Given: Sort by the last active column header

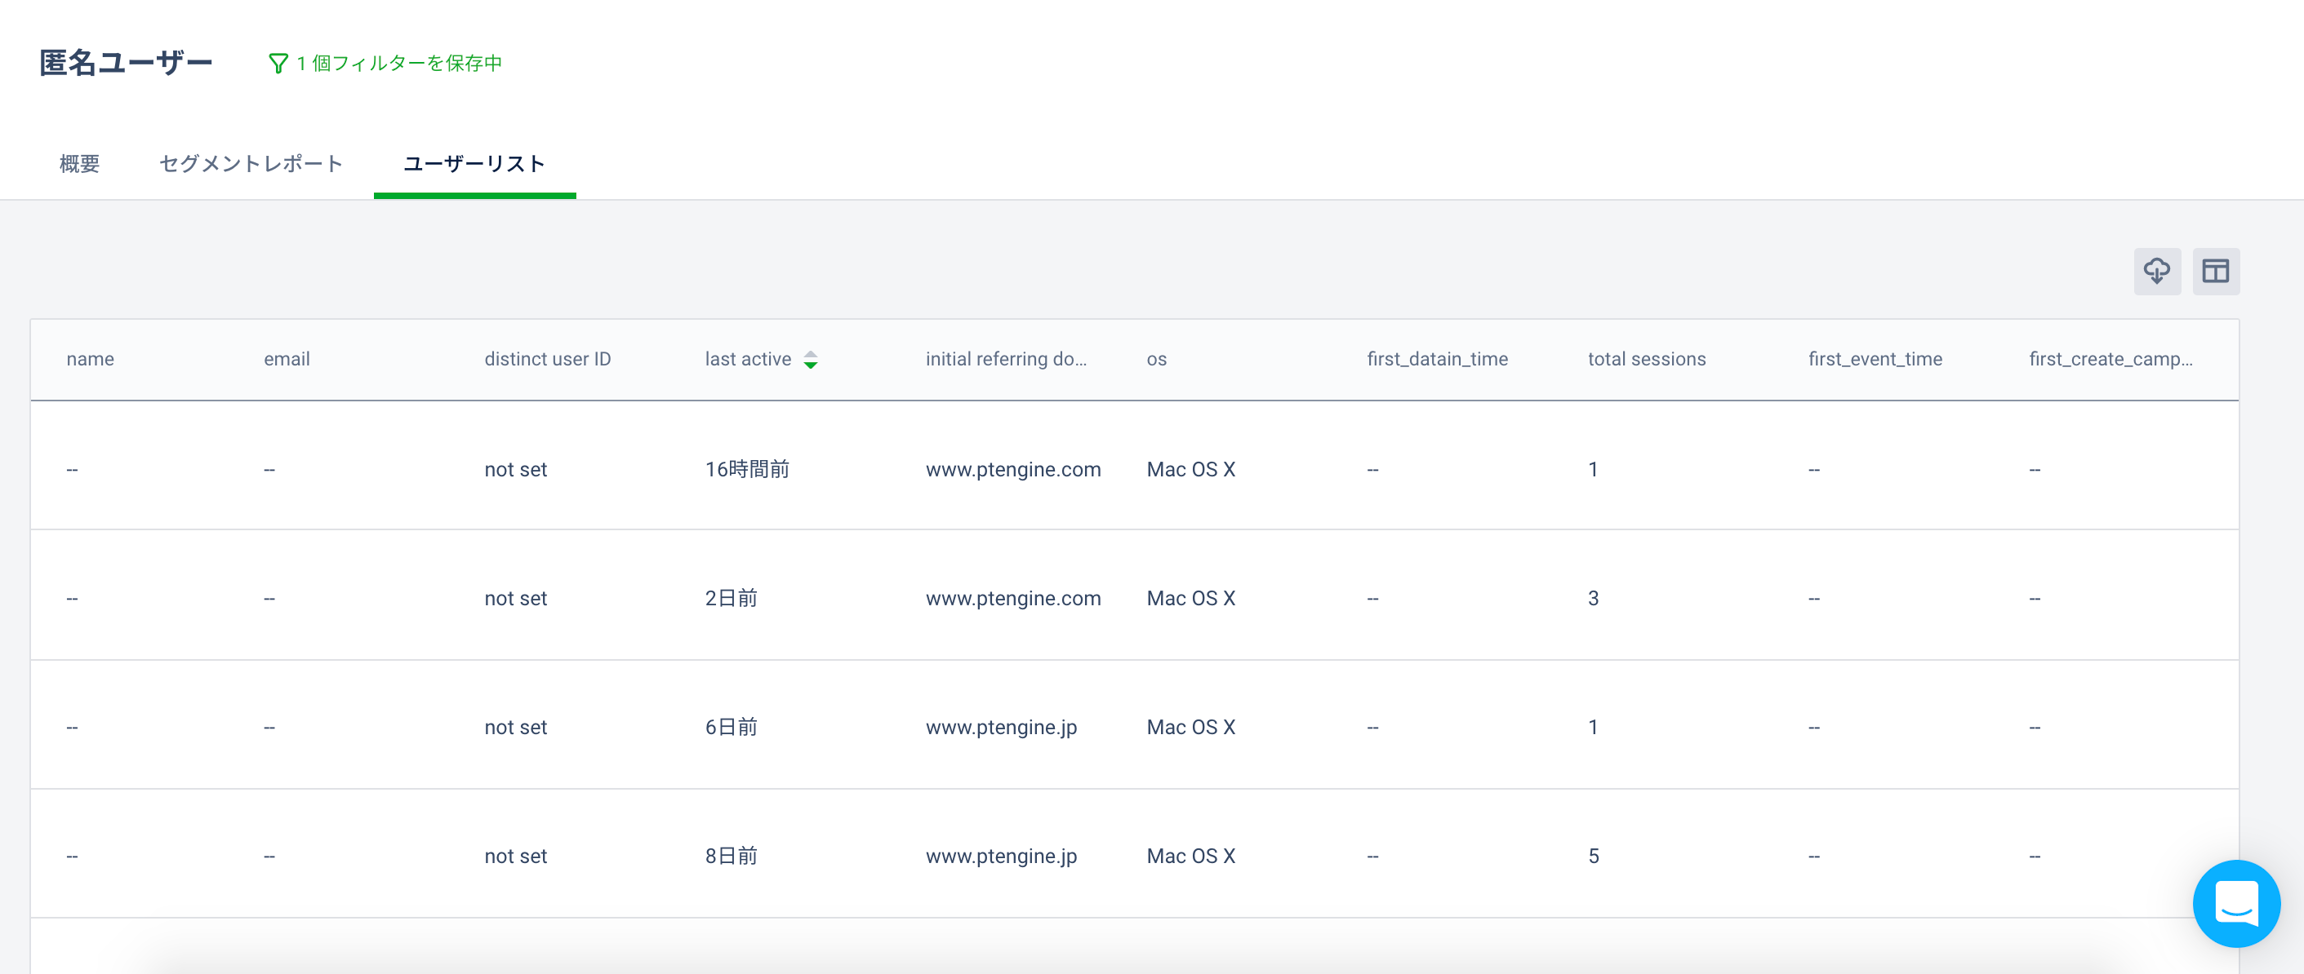Looking at the screenshot, I should 748,359.
